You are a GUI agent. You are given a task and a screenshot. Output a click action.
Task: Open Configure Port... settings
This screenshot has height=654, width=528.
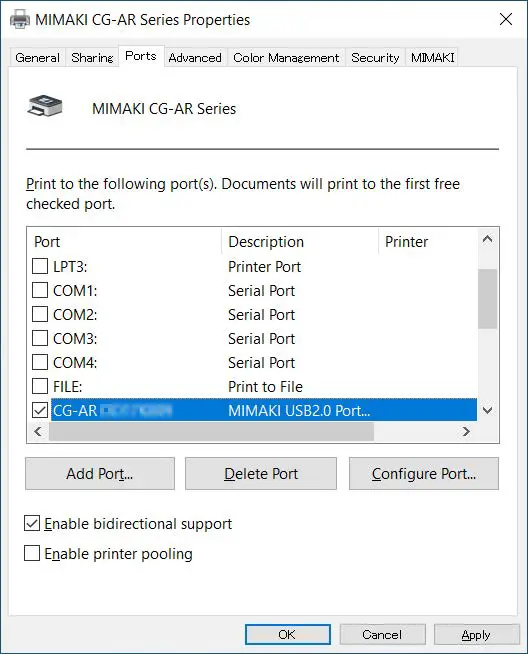[x=424, y=473]
